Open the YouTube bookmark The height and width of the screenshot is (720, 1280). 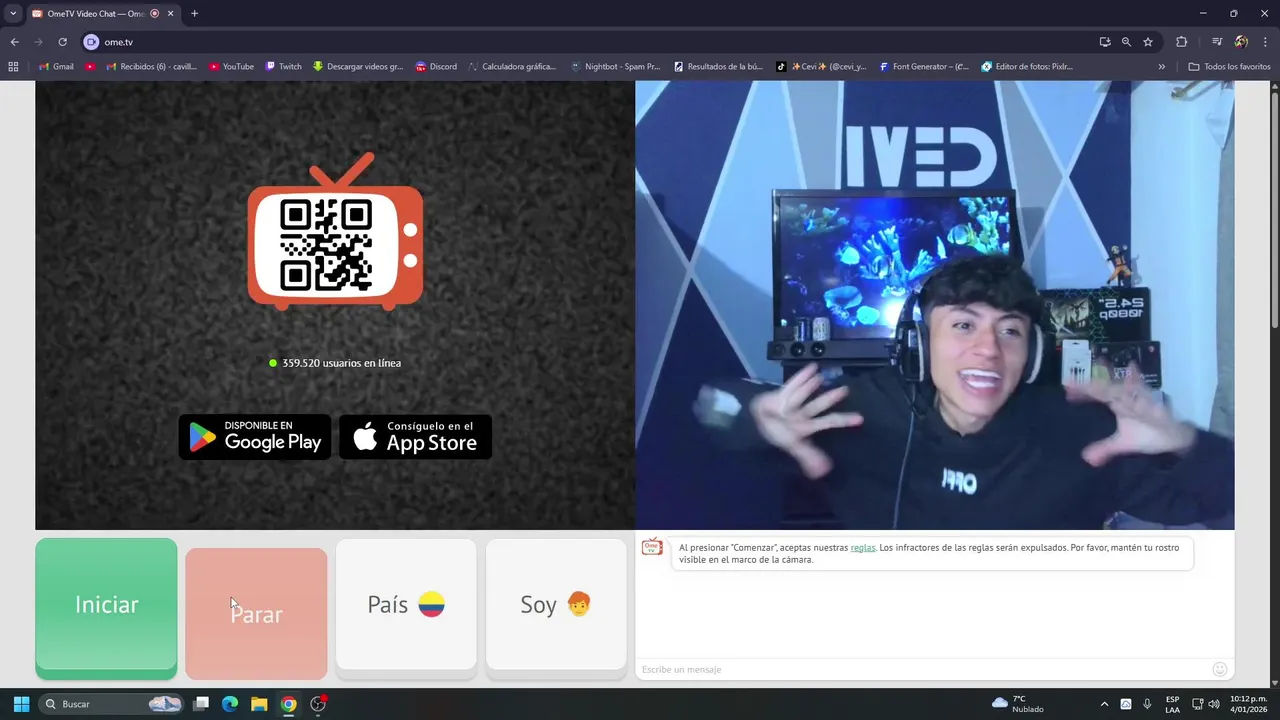point(231,67)
